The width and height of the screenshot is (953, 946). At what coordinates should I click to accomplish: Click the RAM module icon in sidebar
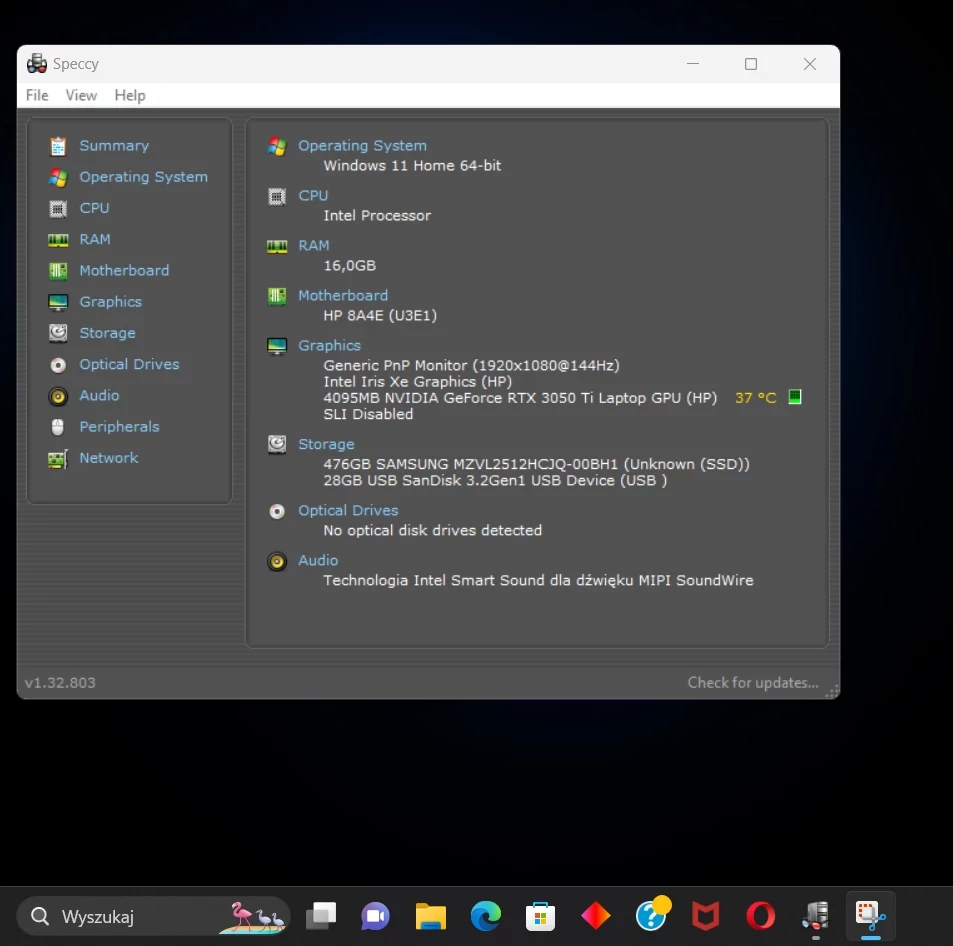point(58,240)
